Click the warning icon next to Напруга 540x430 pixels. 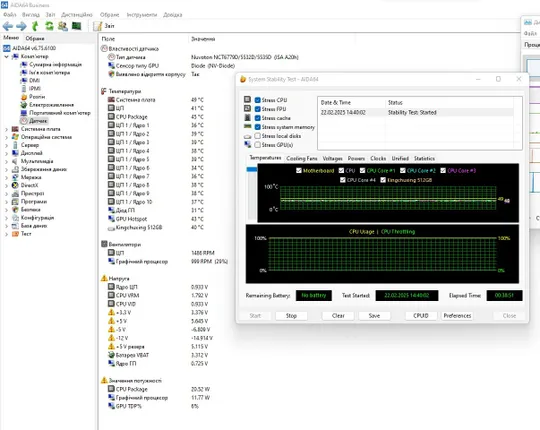point(104,278)
